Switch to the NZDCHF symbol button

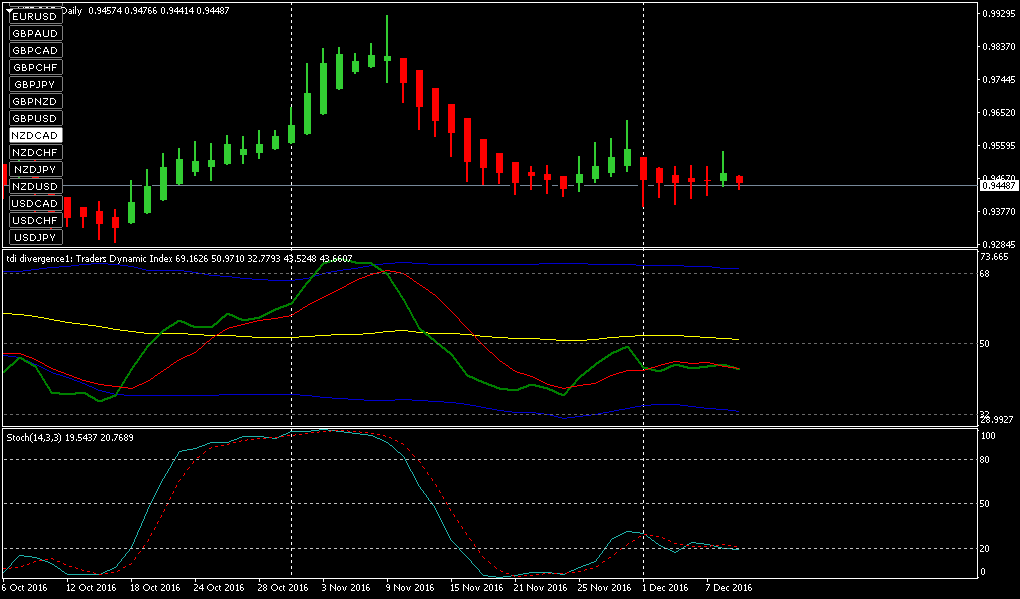pos(36,152)
